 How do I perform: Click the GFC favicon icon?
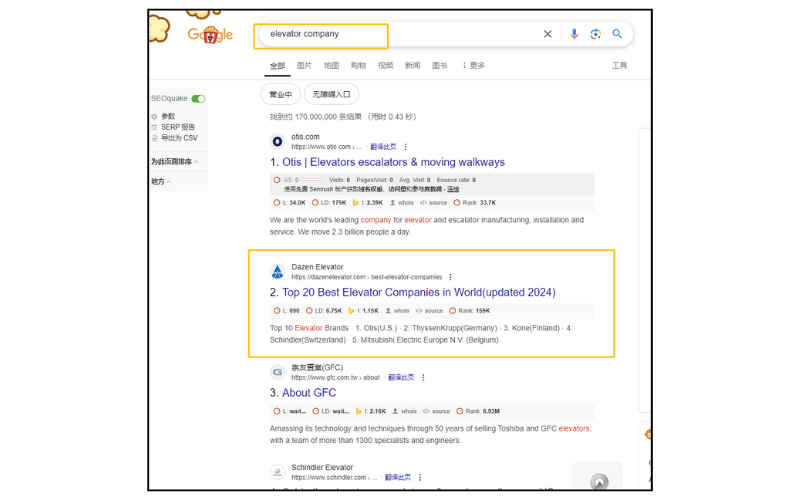[x=277, y=372]
